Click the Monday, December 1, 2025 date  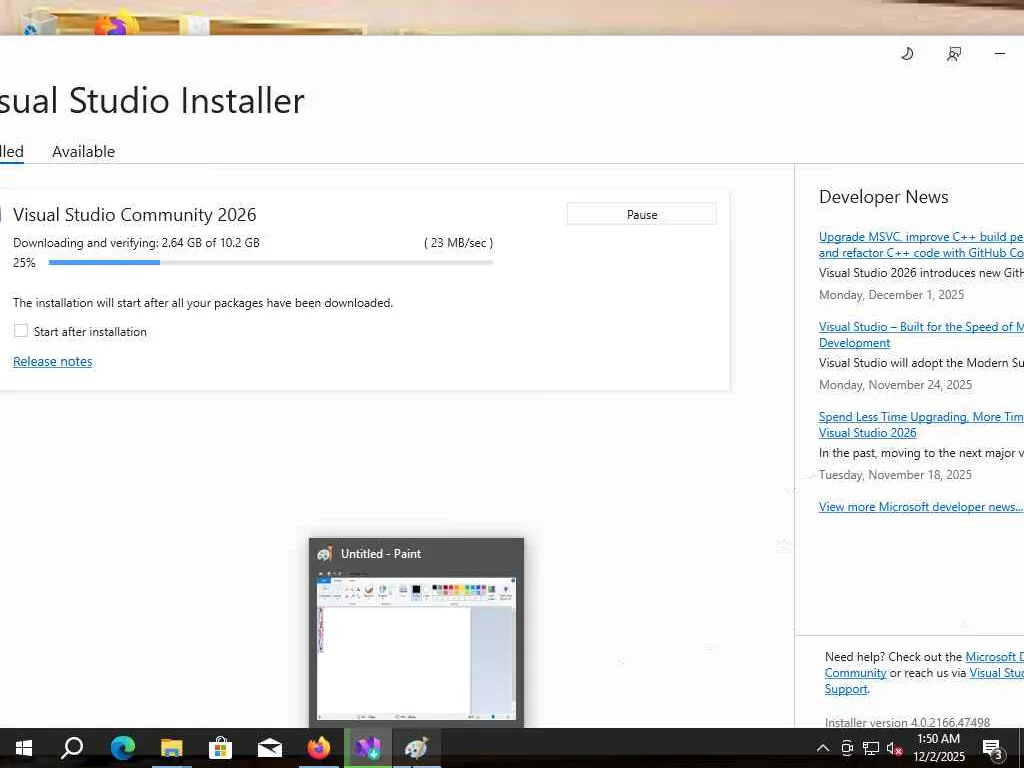891,295
